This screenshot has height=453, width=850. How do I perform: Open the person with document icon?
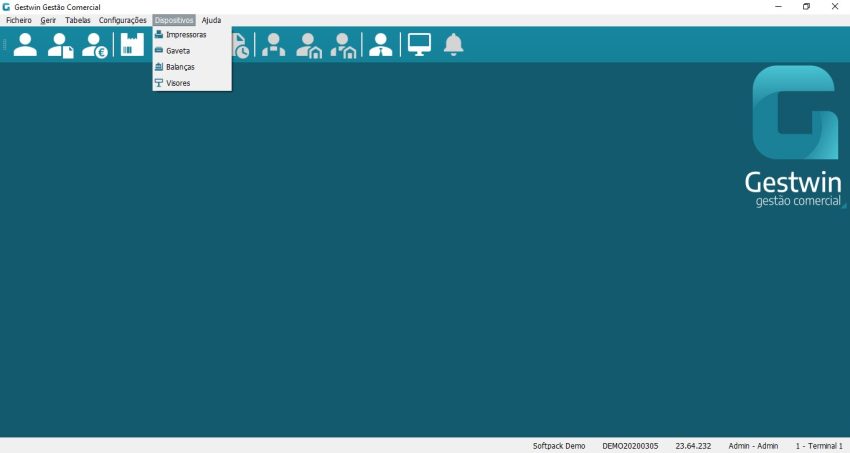click(61, 45)
